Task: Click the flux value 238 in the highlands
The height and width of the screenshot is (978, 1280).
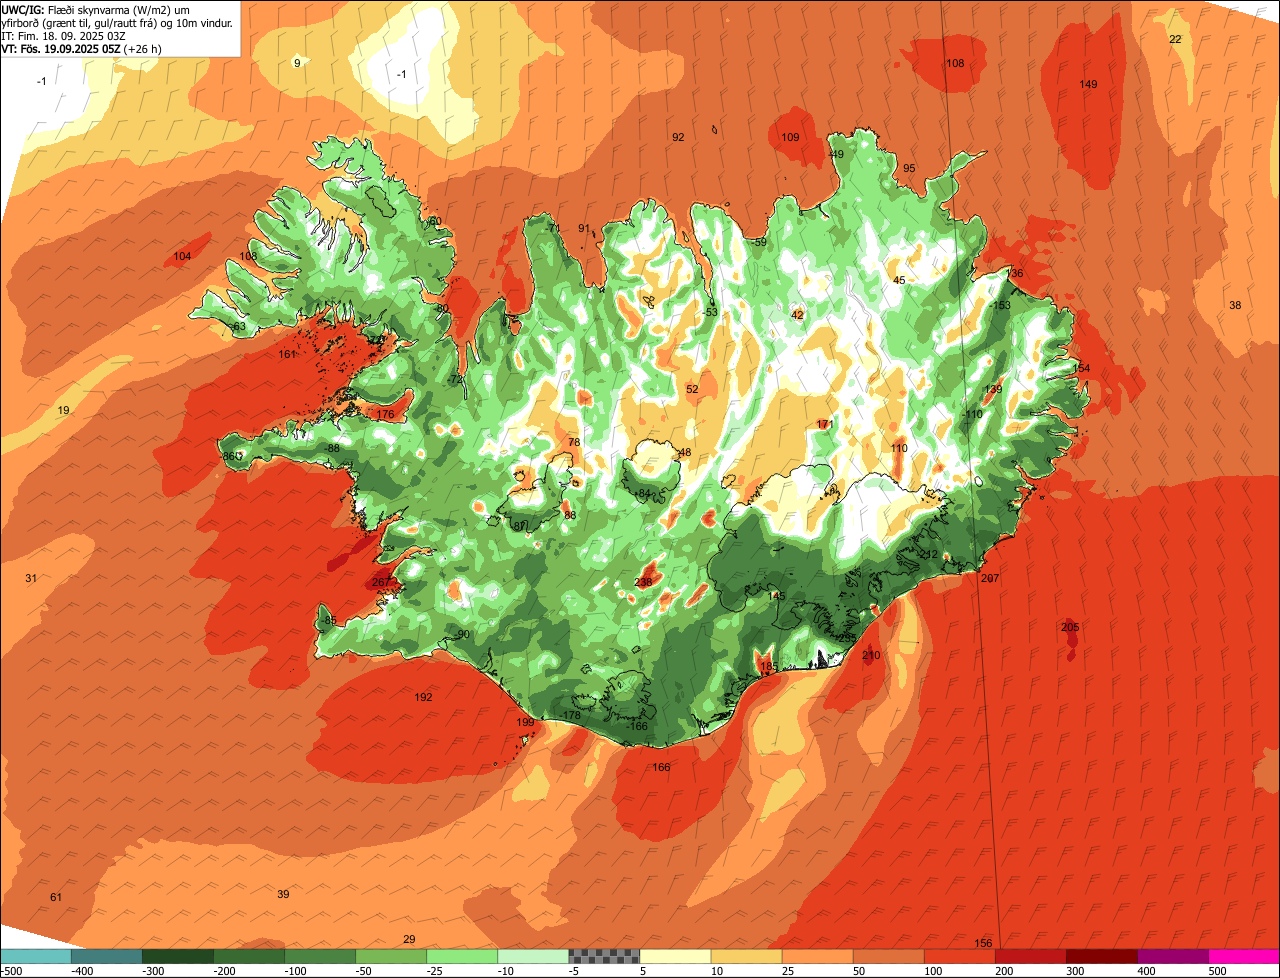Action: coord(643,582)
